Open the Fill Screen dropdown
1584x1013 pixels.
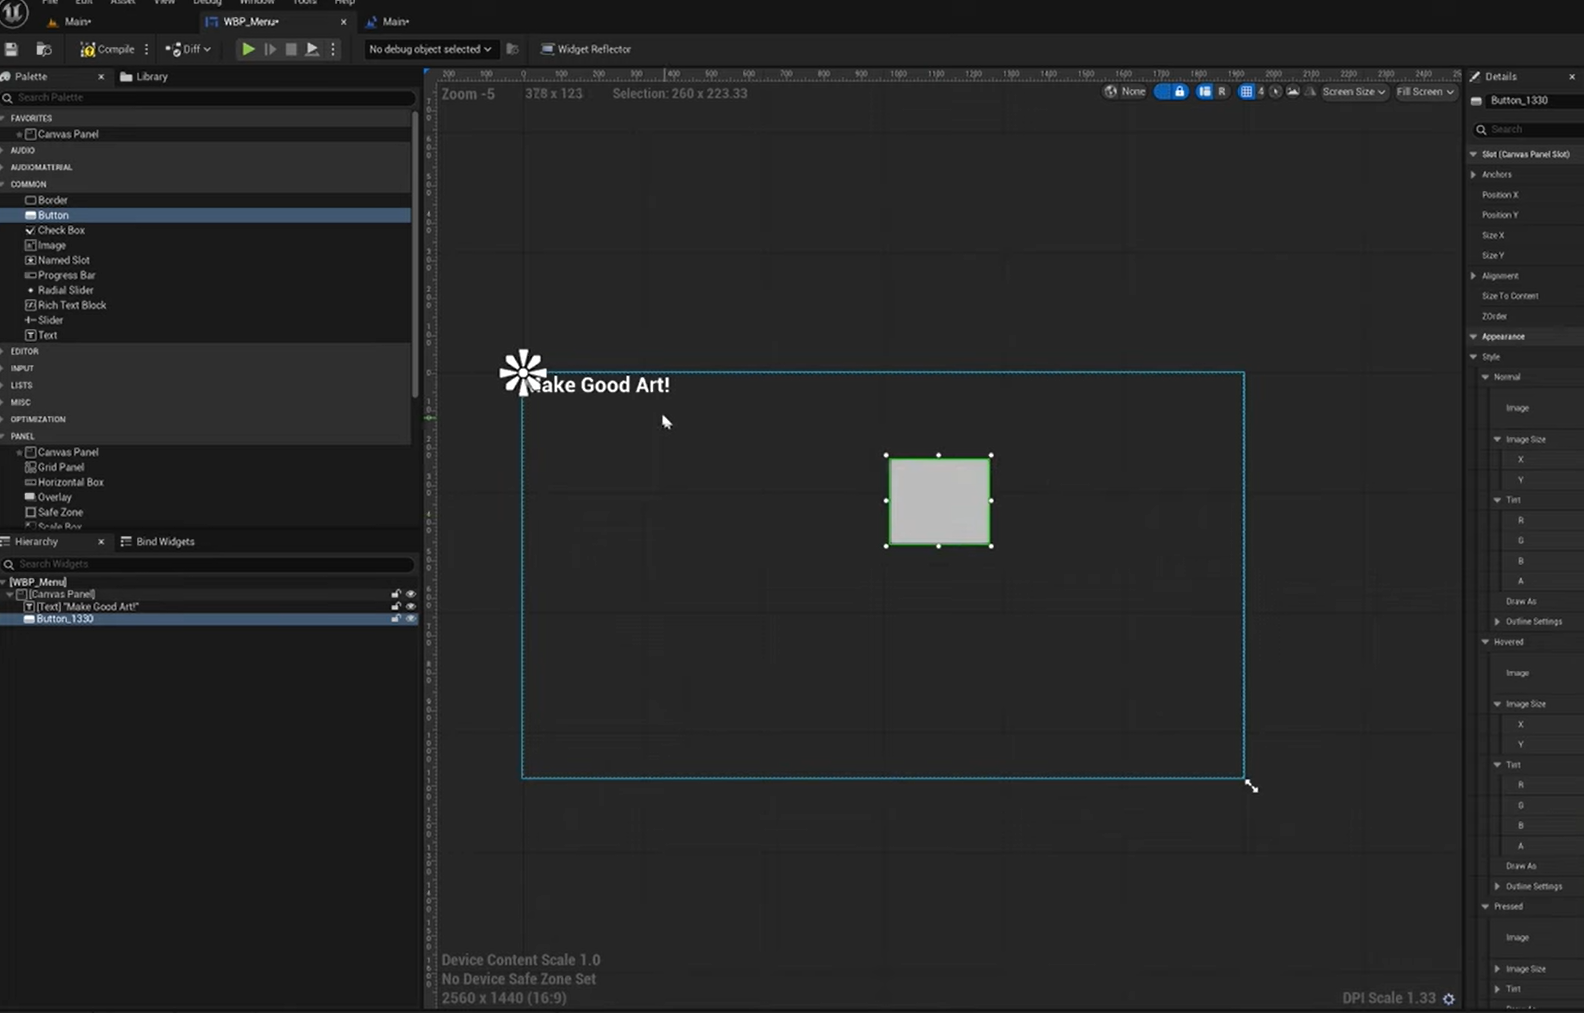point(1425,92)
